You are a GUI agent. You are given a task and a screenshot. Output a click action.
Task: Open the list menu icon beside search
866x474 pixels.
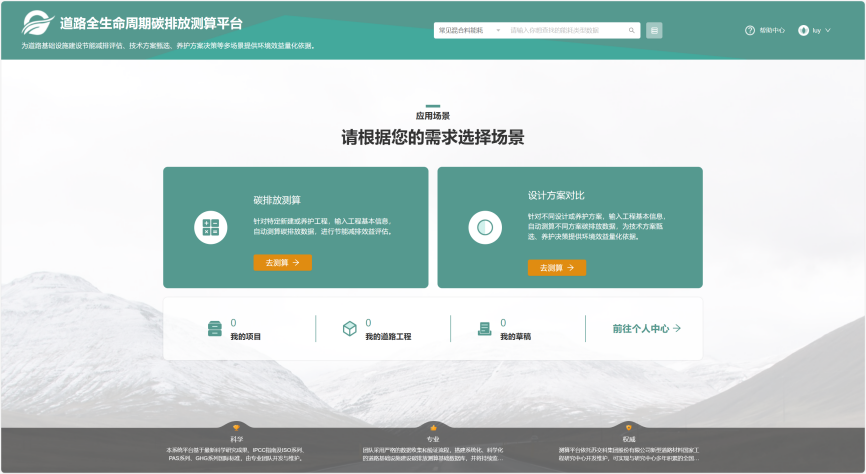pyautogui.click(x=654, y=31)
